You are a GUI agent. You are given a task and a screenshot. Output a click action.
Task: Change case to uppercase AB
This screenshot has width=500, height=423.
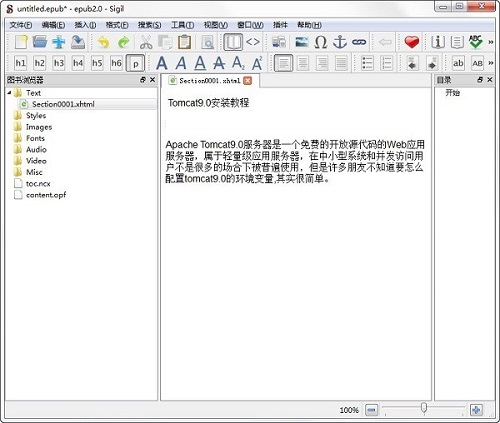pyautogui.click(x=477, y=63)
